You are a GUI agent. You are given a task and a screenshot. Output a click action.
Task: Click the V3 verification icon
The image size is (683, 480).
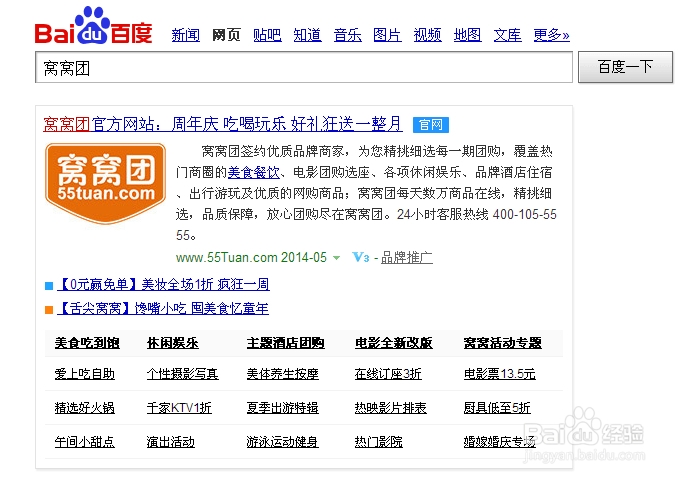pyautogui.click(x=360, y=257)
